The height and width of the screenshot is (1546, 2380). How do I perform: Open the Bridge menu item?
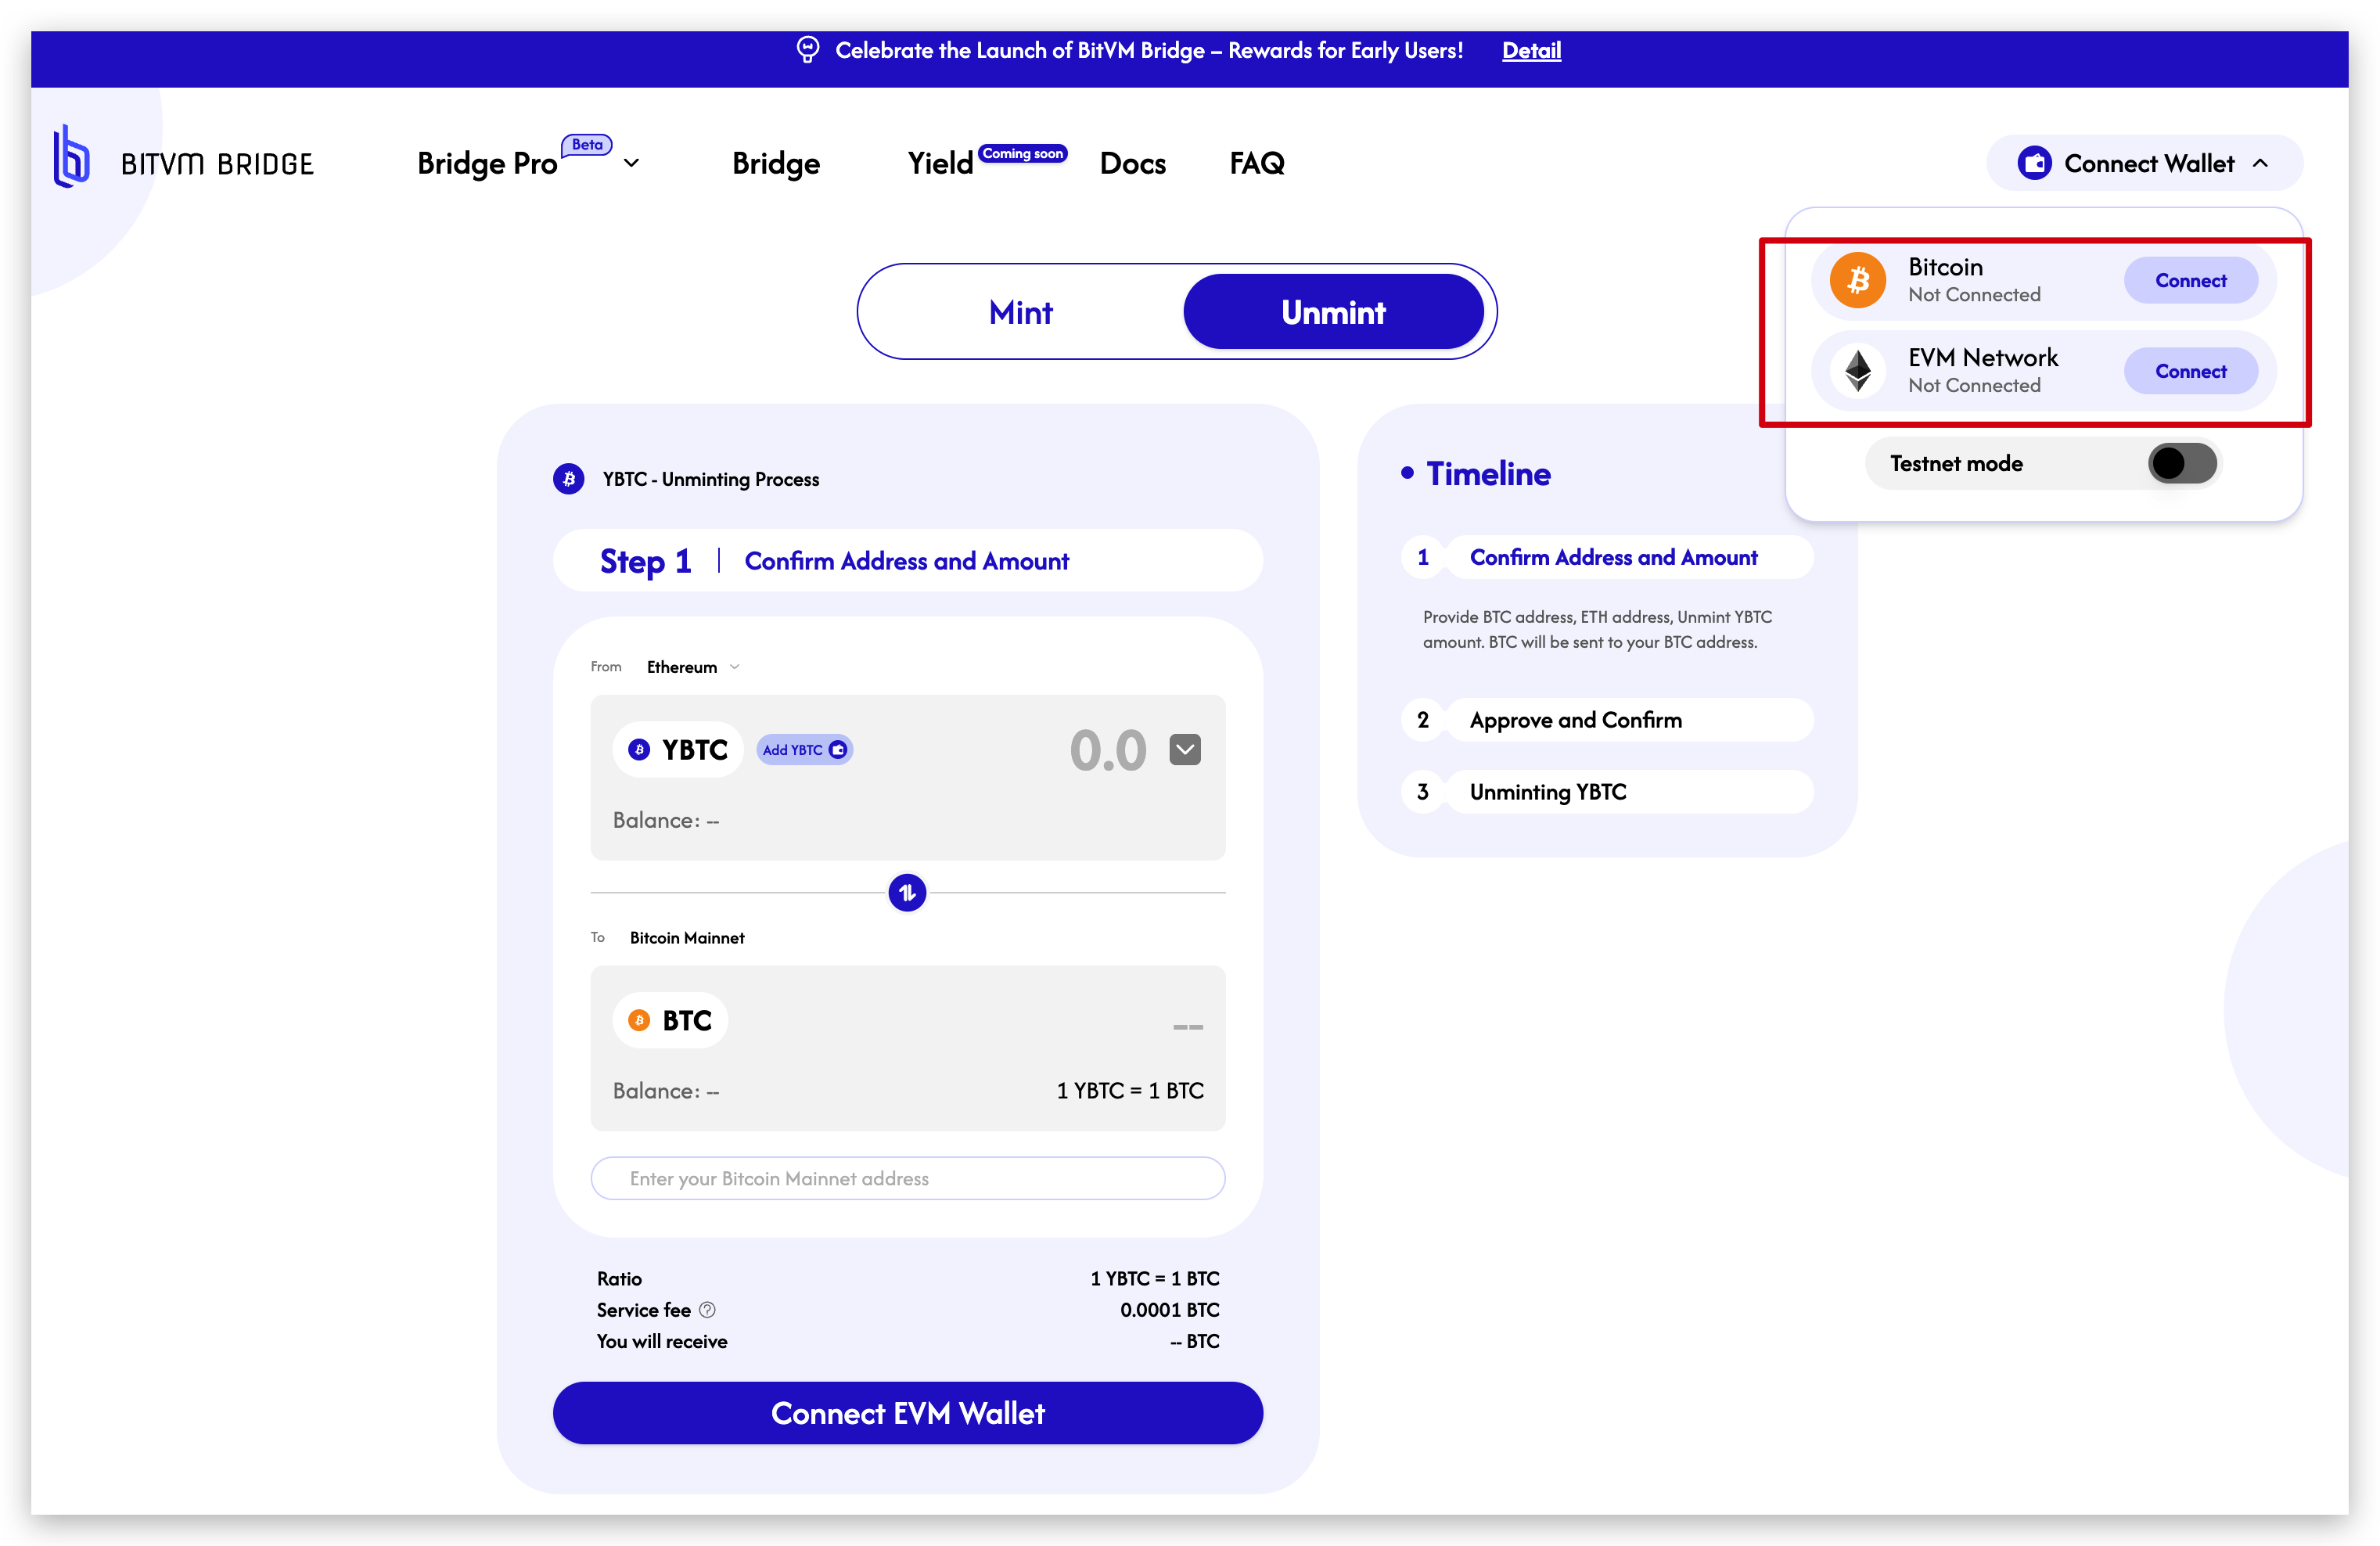(x=775, y=163)
